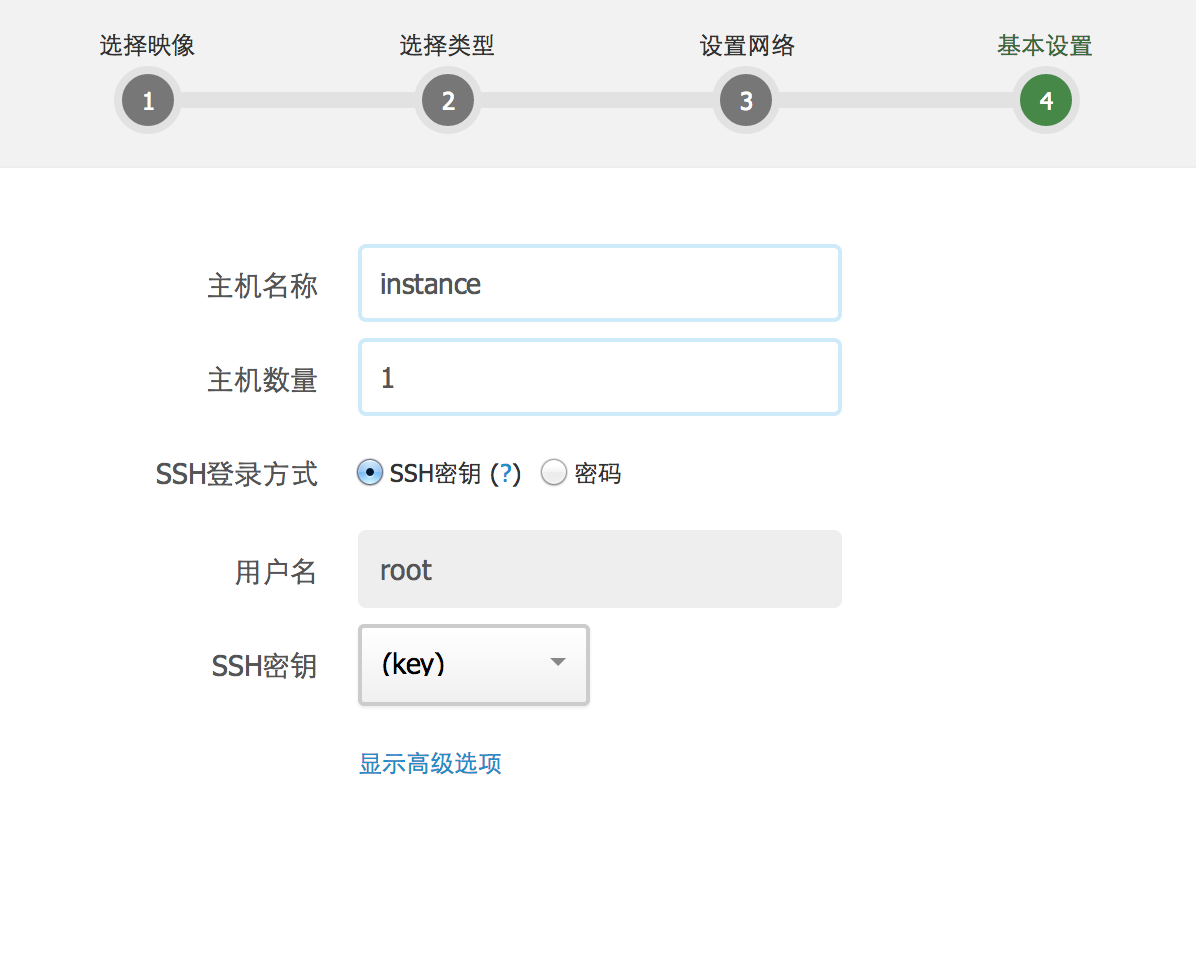Expand 显示高级选项 advanced options

point(430,764)
